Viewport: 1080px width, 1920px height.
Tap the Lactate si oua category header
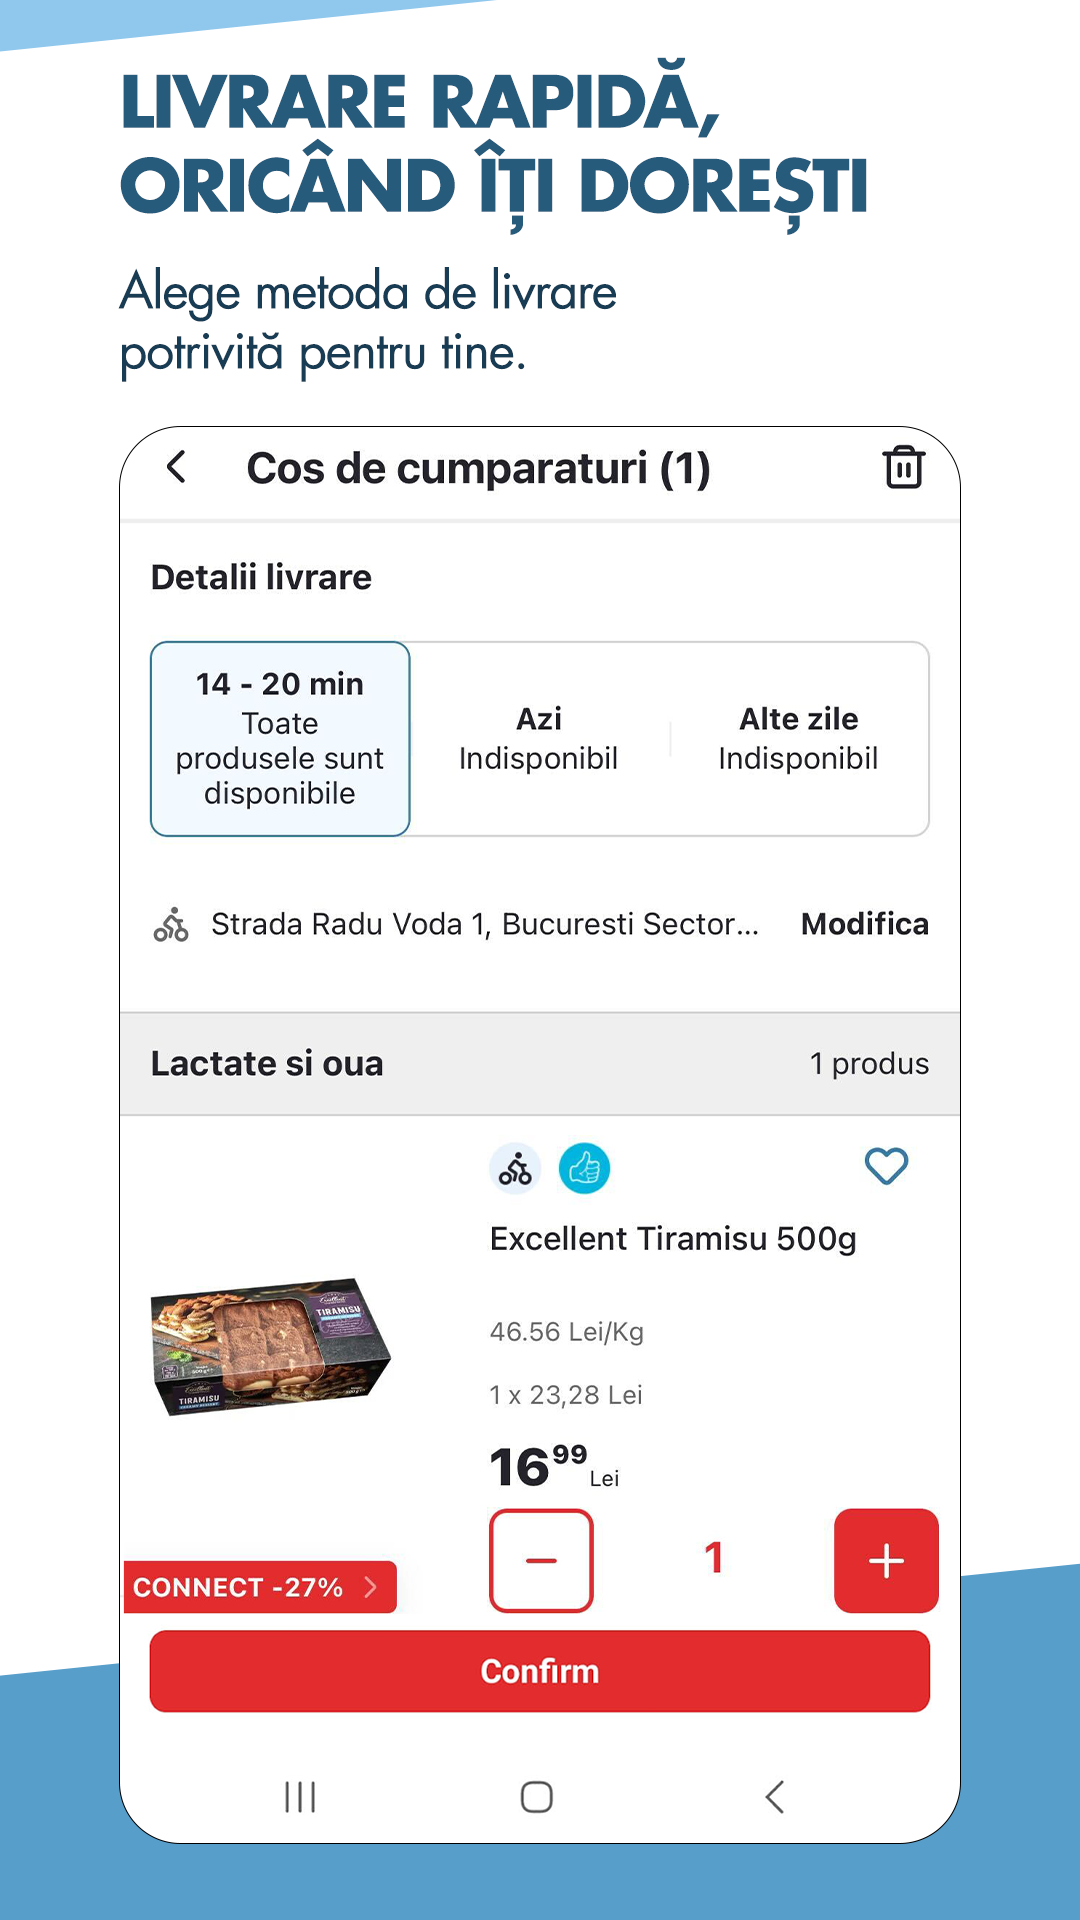click(x=267, y=1064)
